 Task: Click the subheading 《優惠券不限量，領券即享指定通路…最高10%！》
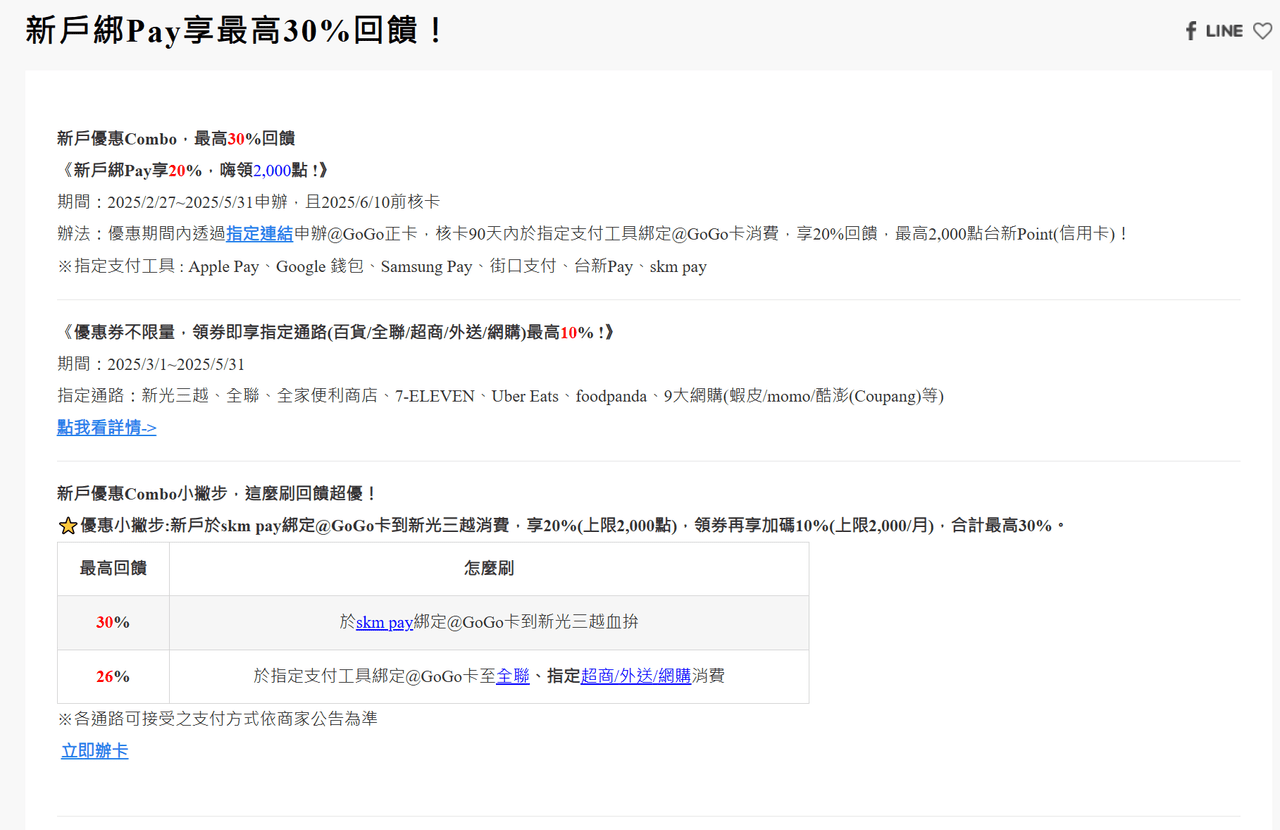point(336,332)
